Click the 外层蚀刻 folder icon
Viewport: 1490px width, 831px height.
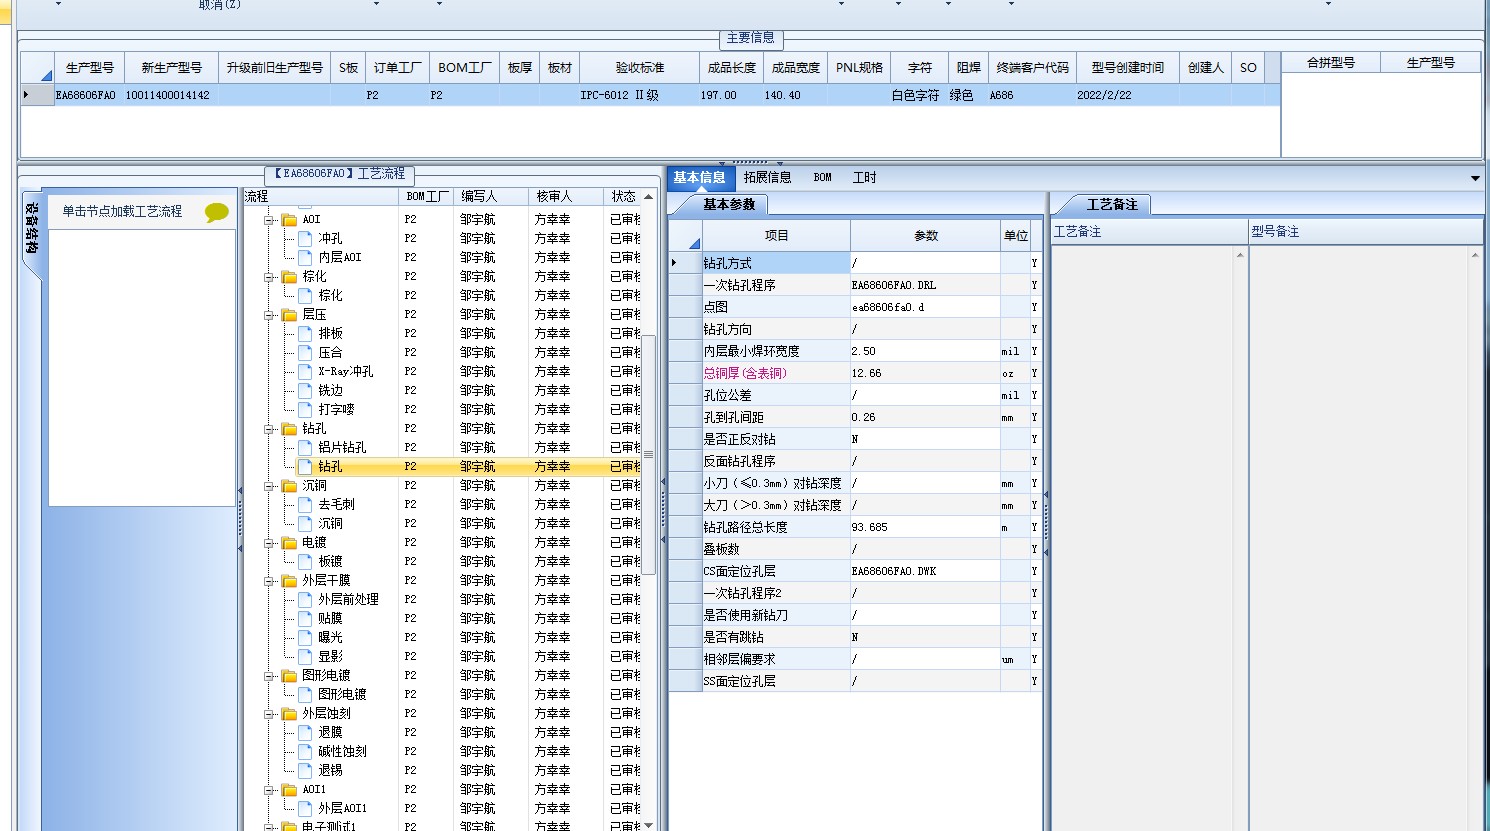[289, 714]
